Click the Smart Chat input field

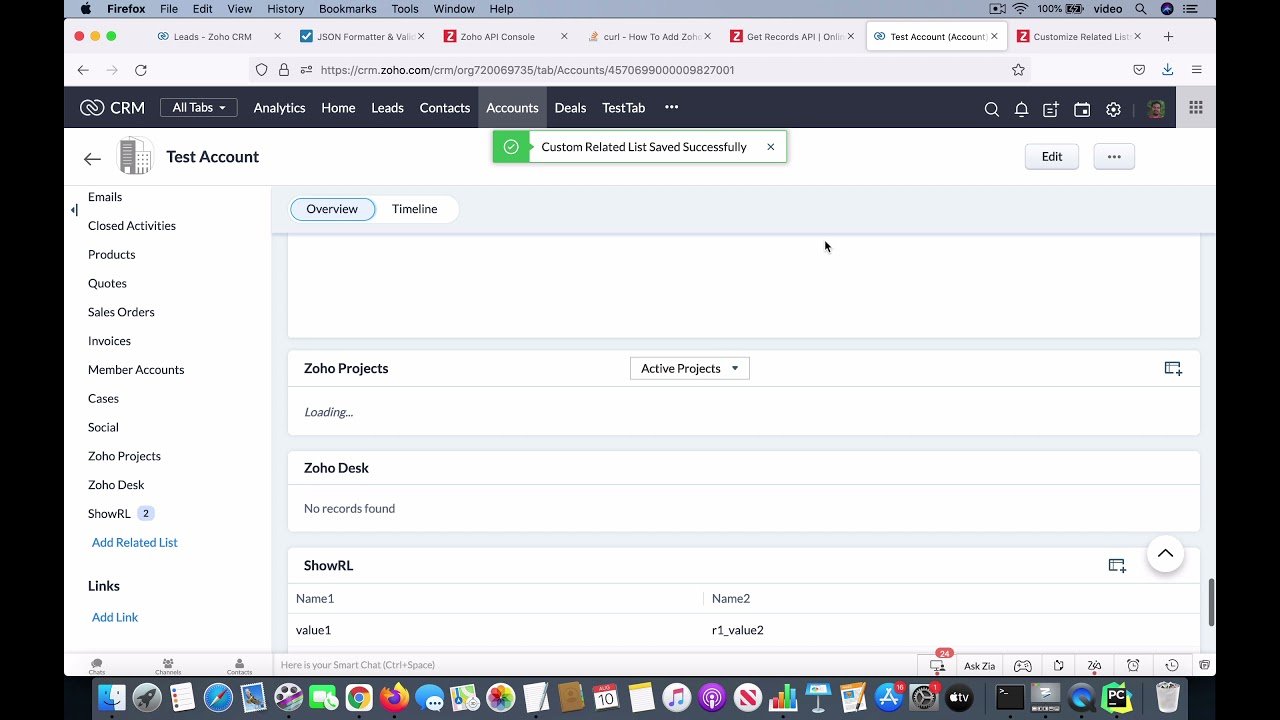pos(595,666)
